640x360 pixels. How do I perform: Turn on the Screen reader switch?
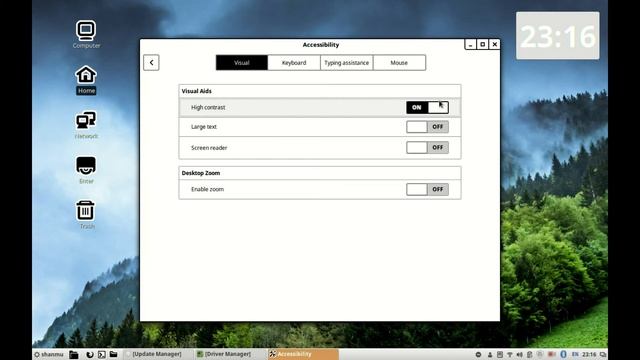[x=427, y=147]
